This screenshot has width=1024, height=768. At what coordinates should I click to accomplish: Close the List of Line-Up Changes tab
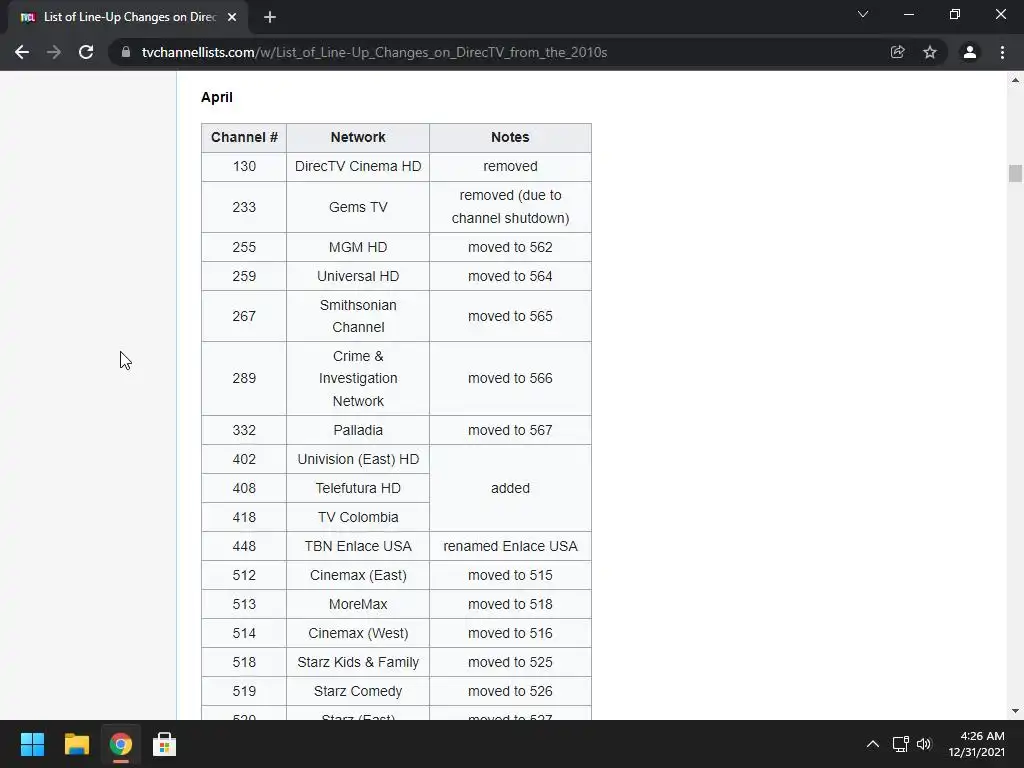(232, 18)
